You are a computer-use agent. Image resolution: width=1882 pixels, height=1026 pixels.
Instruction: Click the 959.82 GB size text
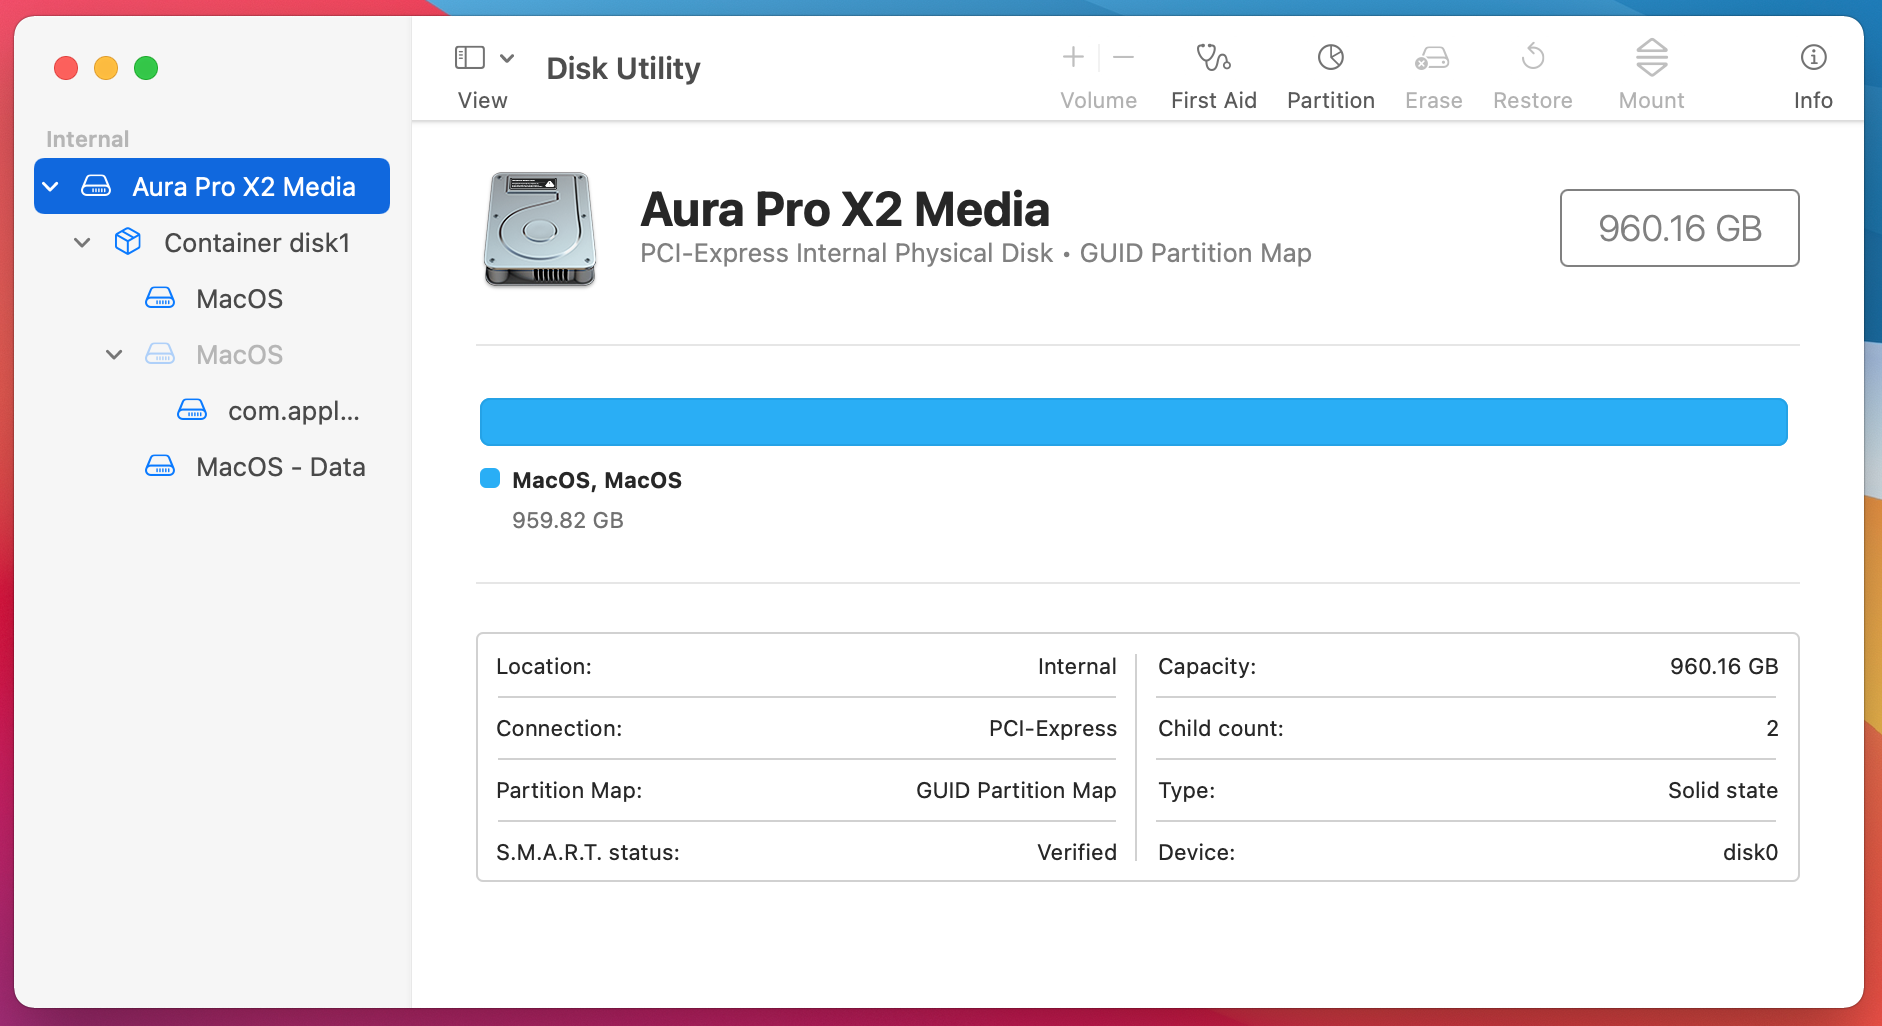pos(567,520)
